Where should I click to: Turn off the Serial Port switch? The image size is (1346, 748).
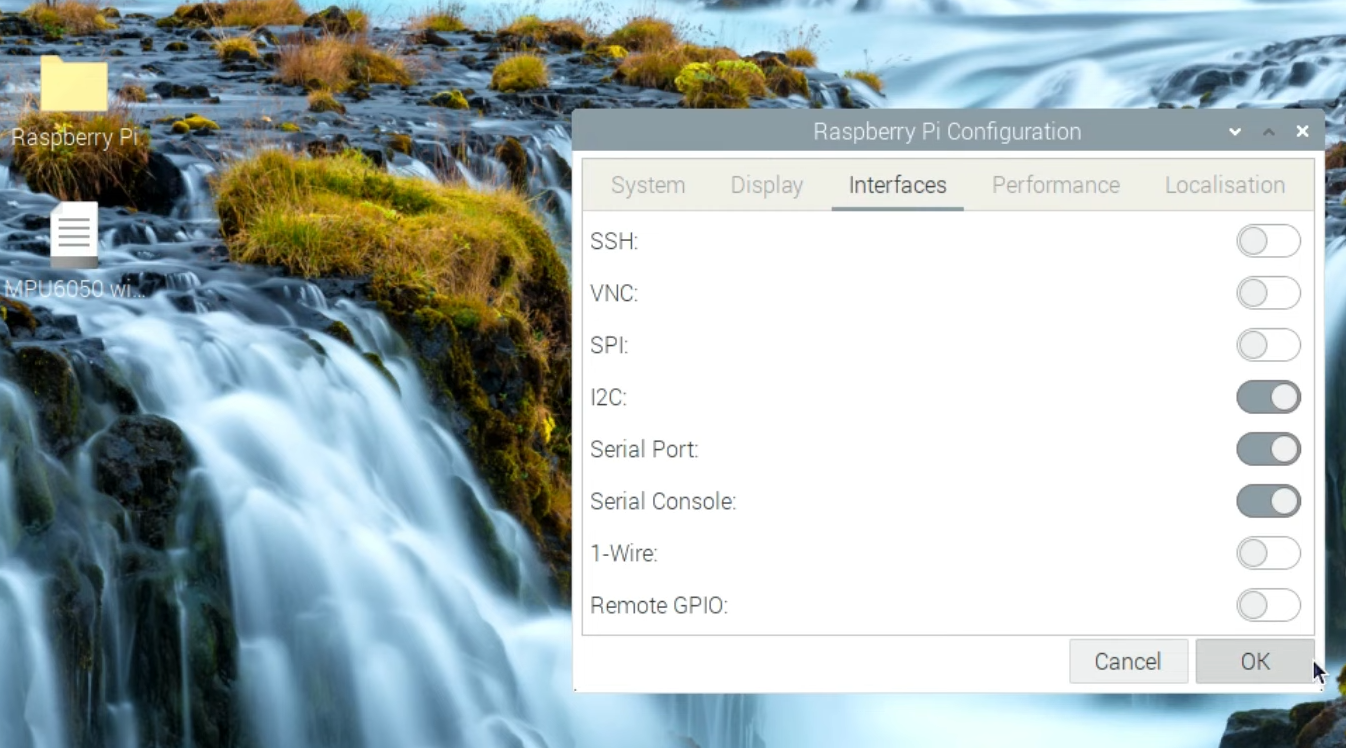tap(1268, 449)
